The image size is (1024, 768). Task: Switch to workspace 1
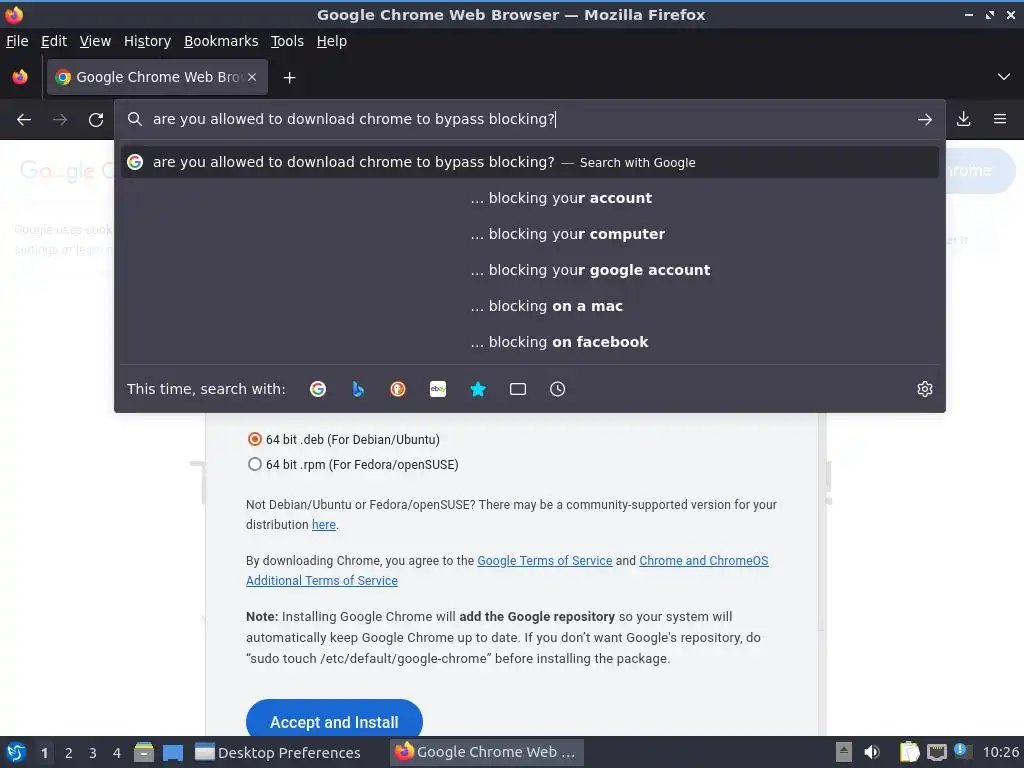point(44,753)
